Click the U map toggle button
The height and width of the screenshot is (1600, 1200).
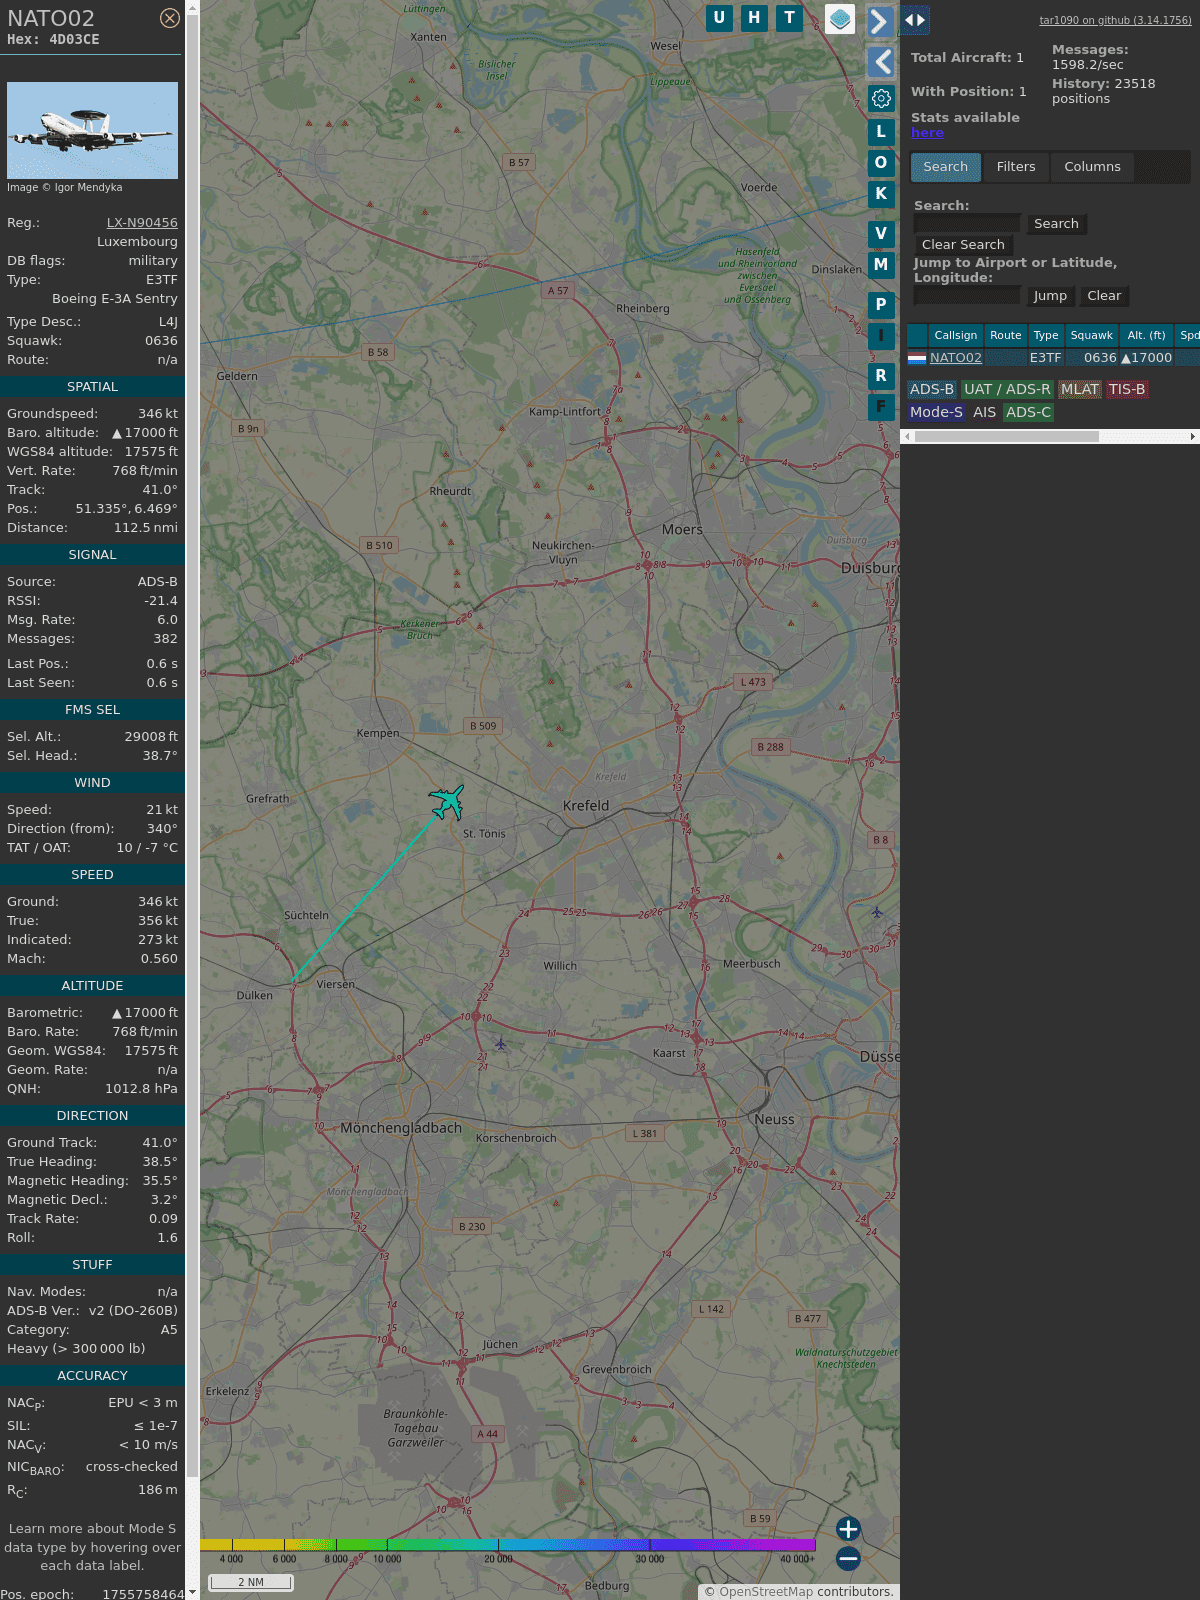point(719,18)
